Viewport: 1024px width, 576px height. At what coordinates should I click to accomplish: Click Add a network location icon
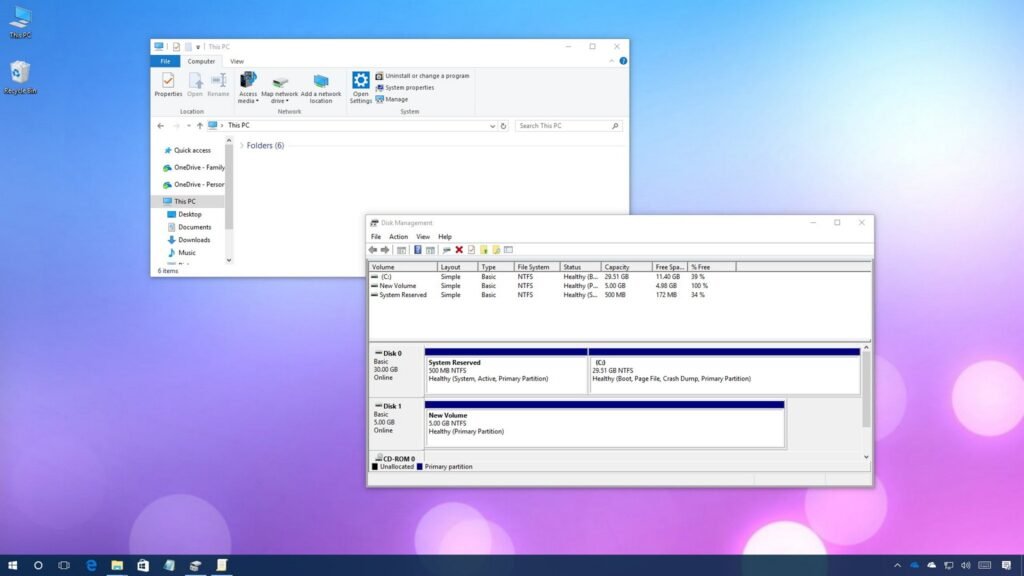(x=321, y=88)
